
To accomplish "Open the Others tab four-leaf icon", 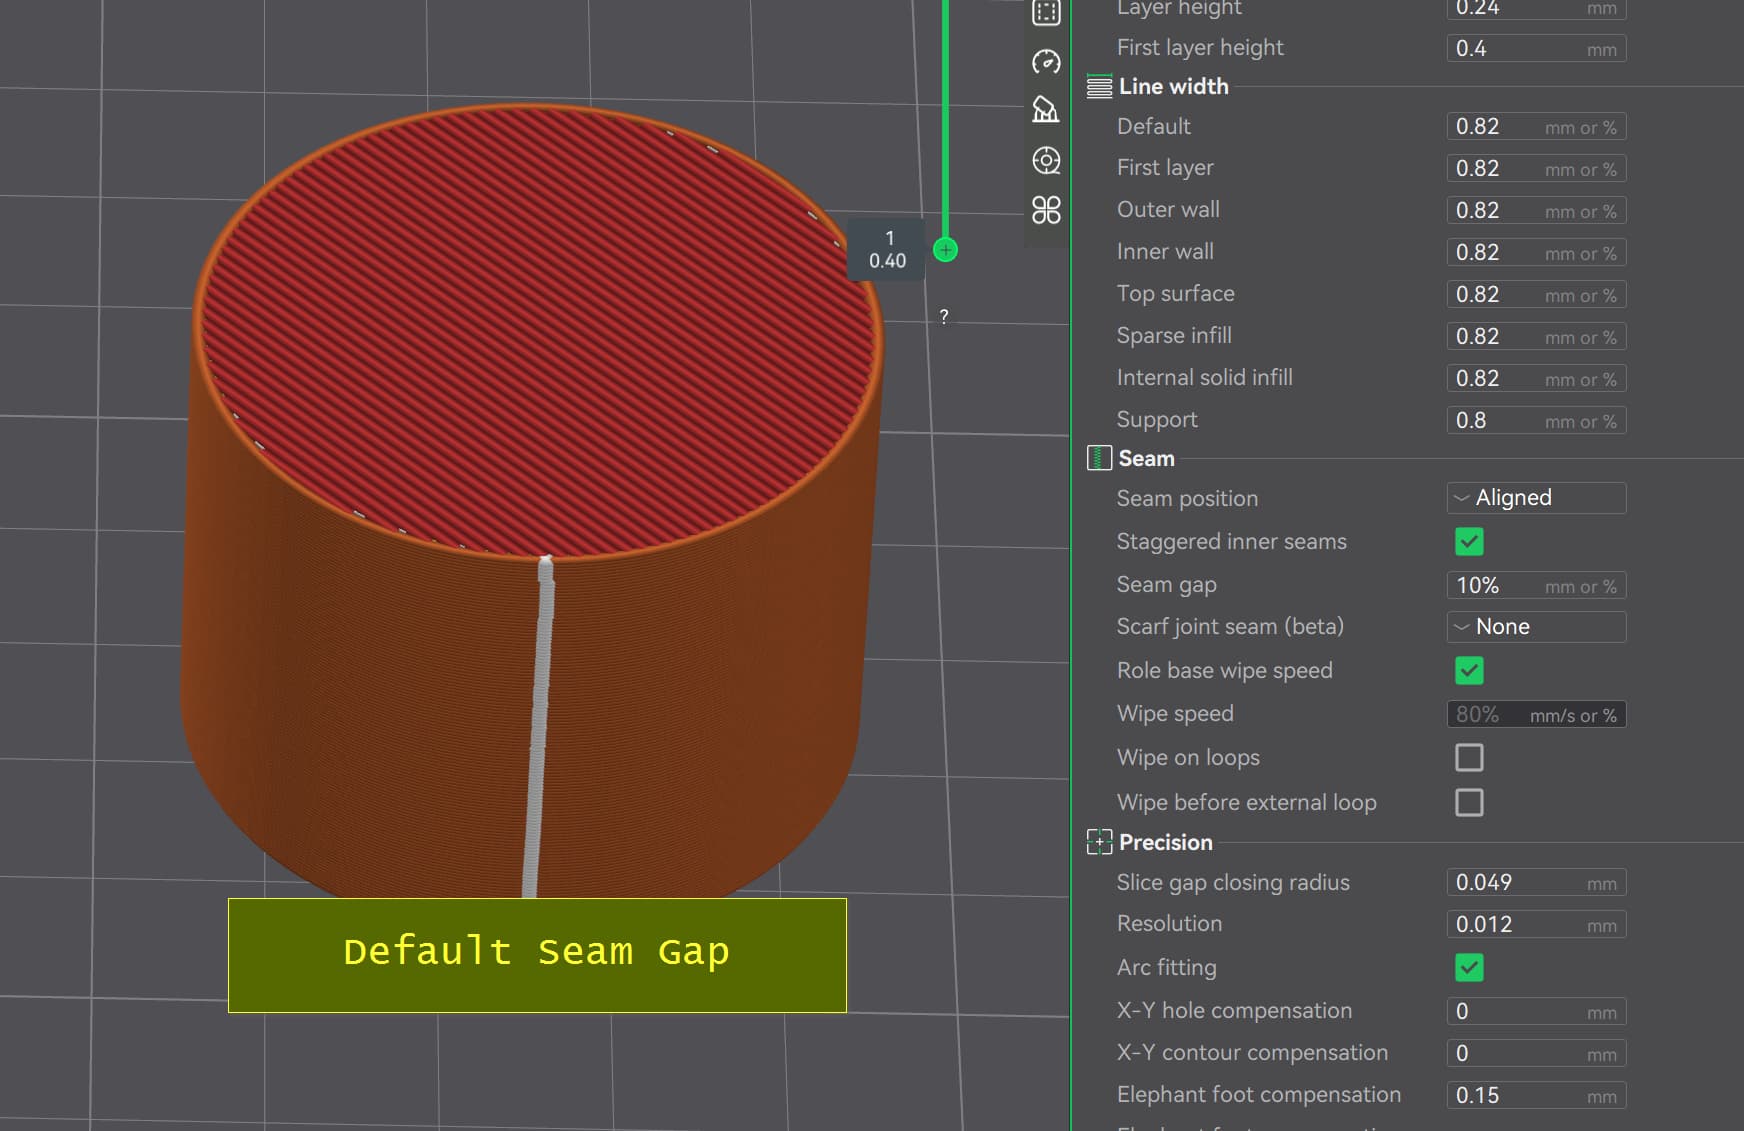I will point(1046,210).
